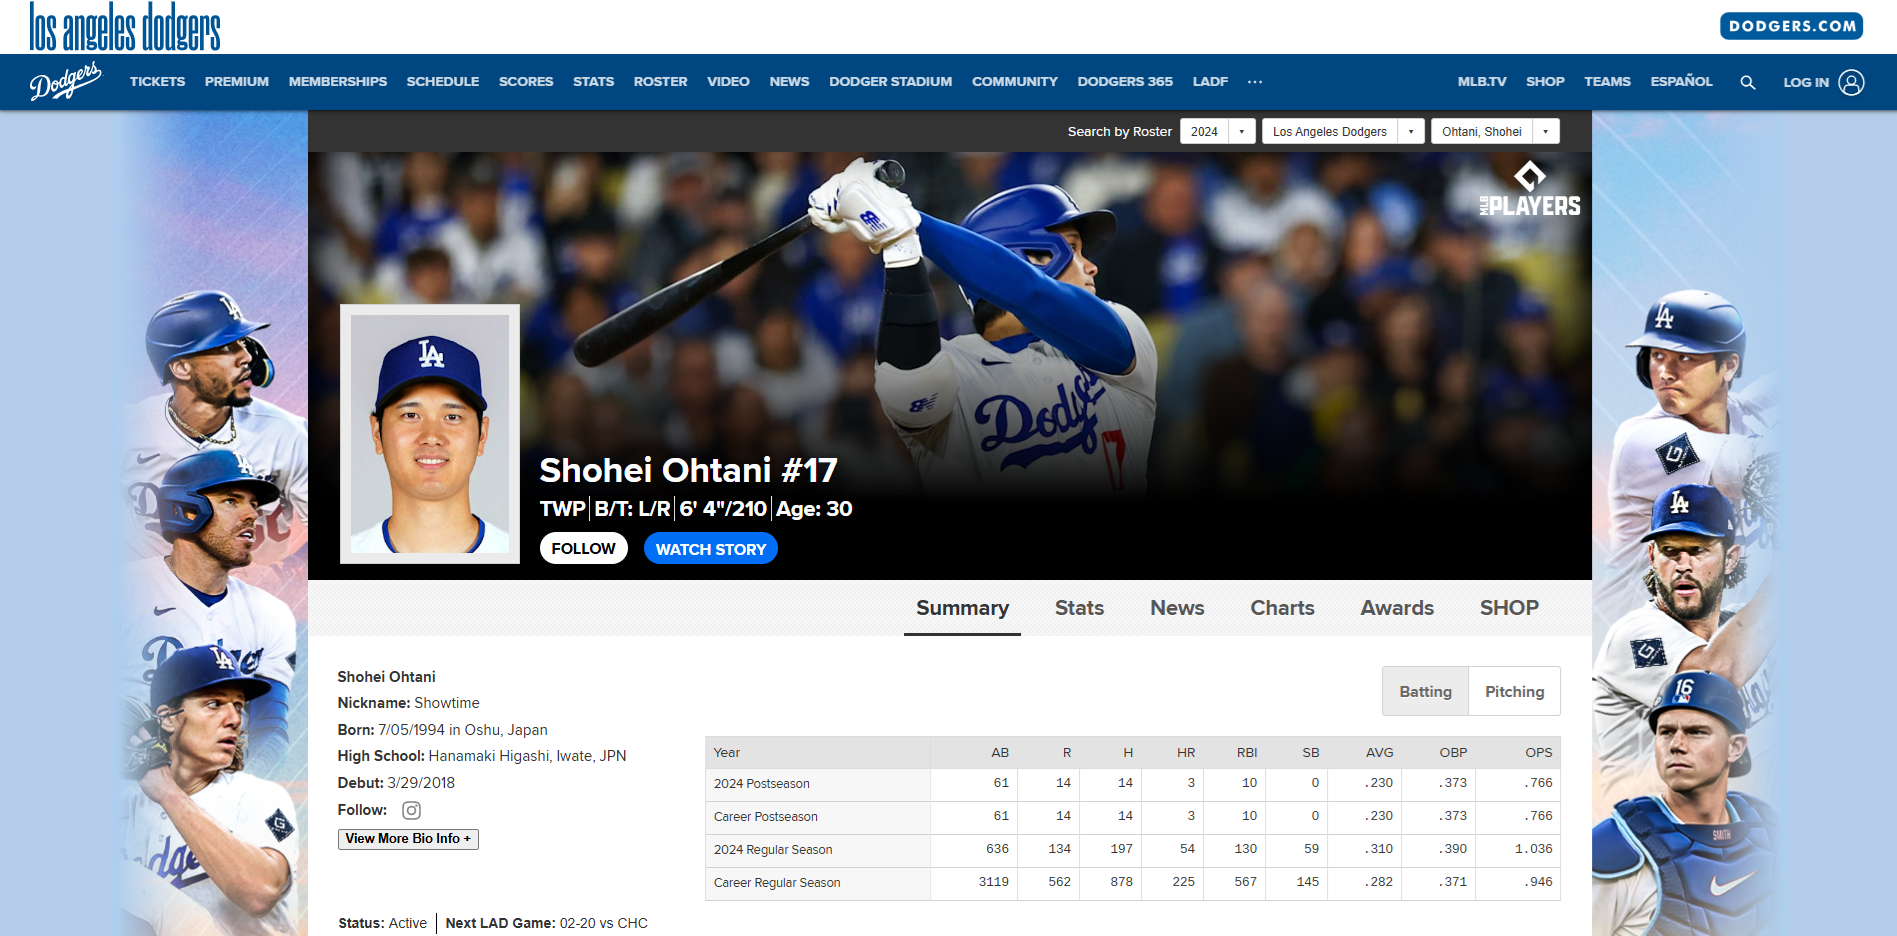The image size is (1897, 936).
Task: Click Shohei Ohtani's headshot photo
Action: coord(430,434)
